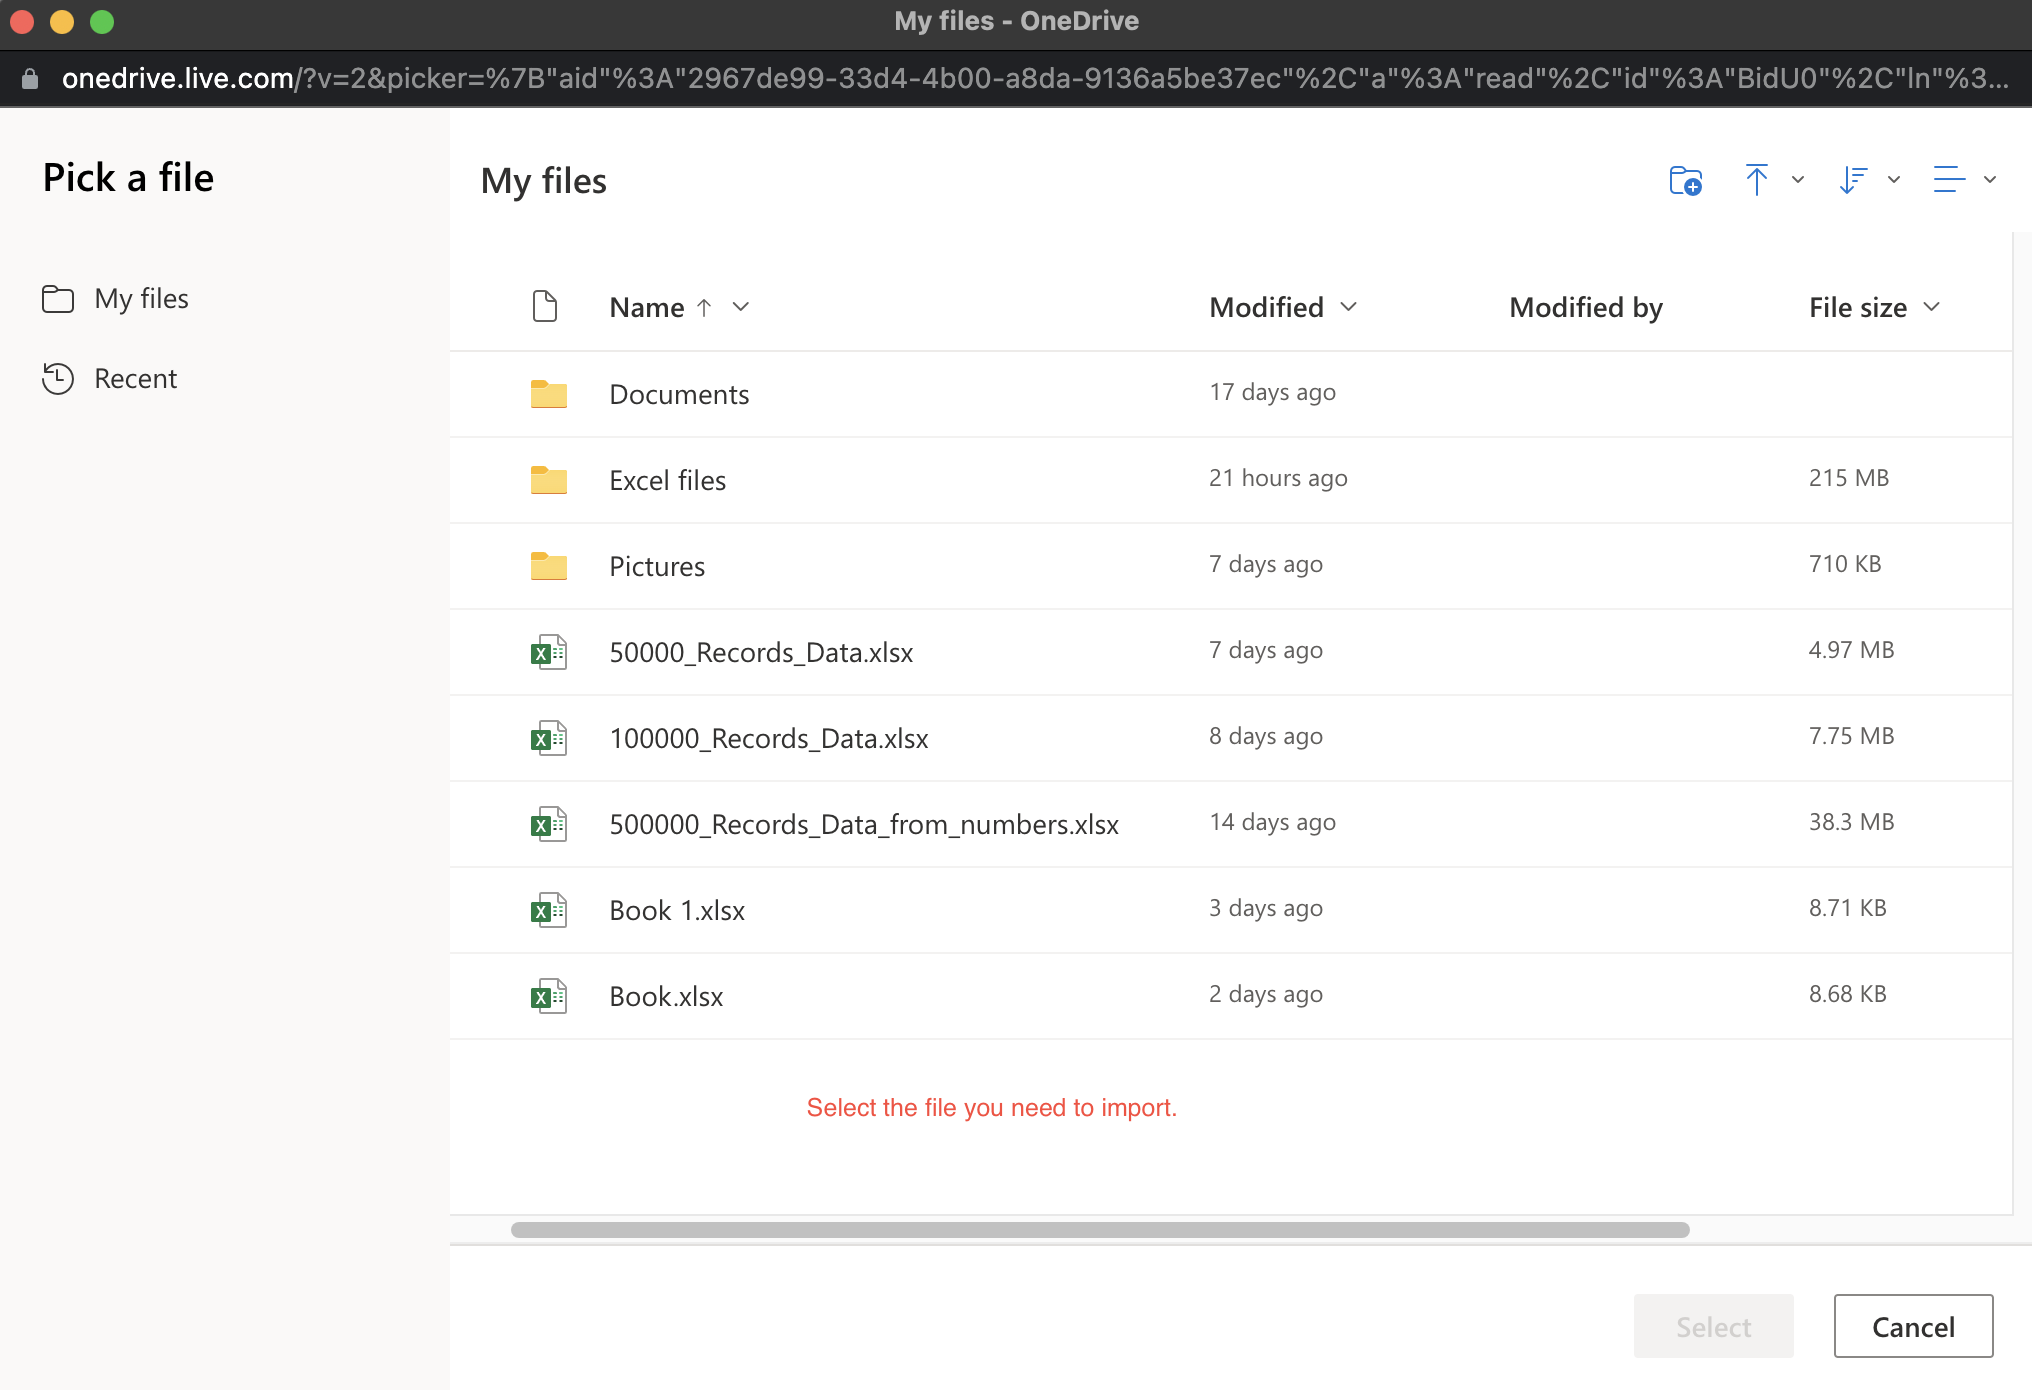Image resolution: width=2032 pixels, height=1390 pixels.
Task: Open the File size column chevron
Action: click(x=1932, y=307)
